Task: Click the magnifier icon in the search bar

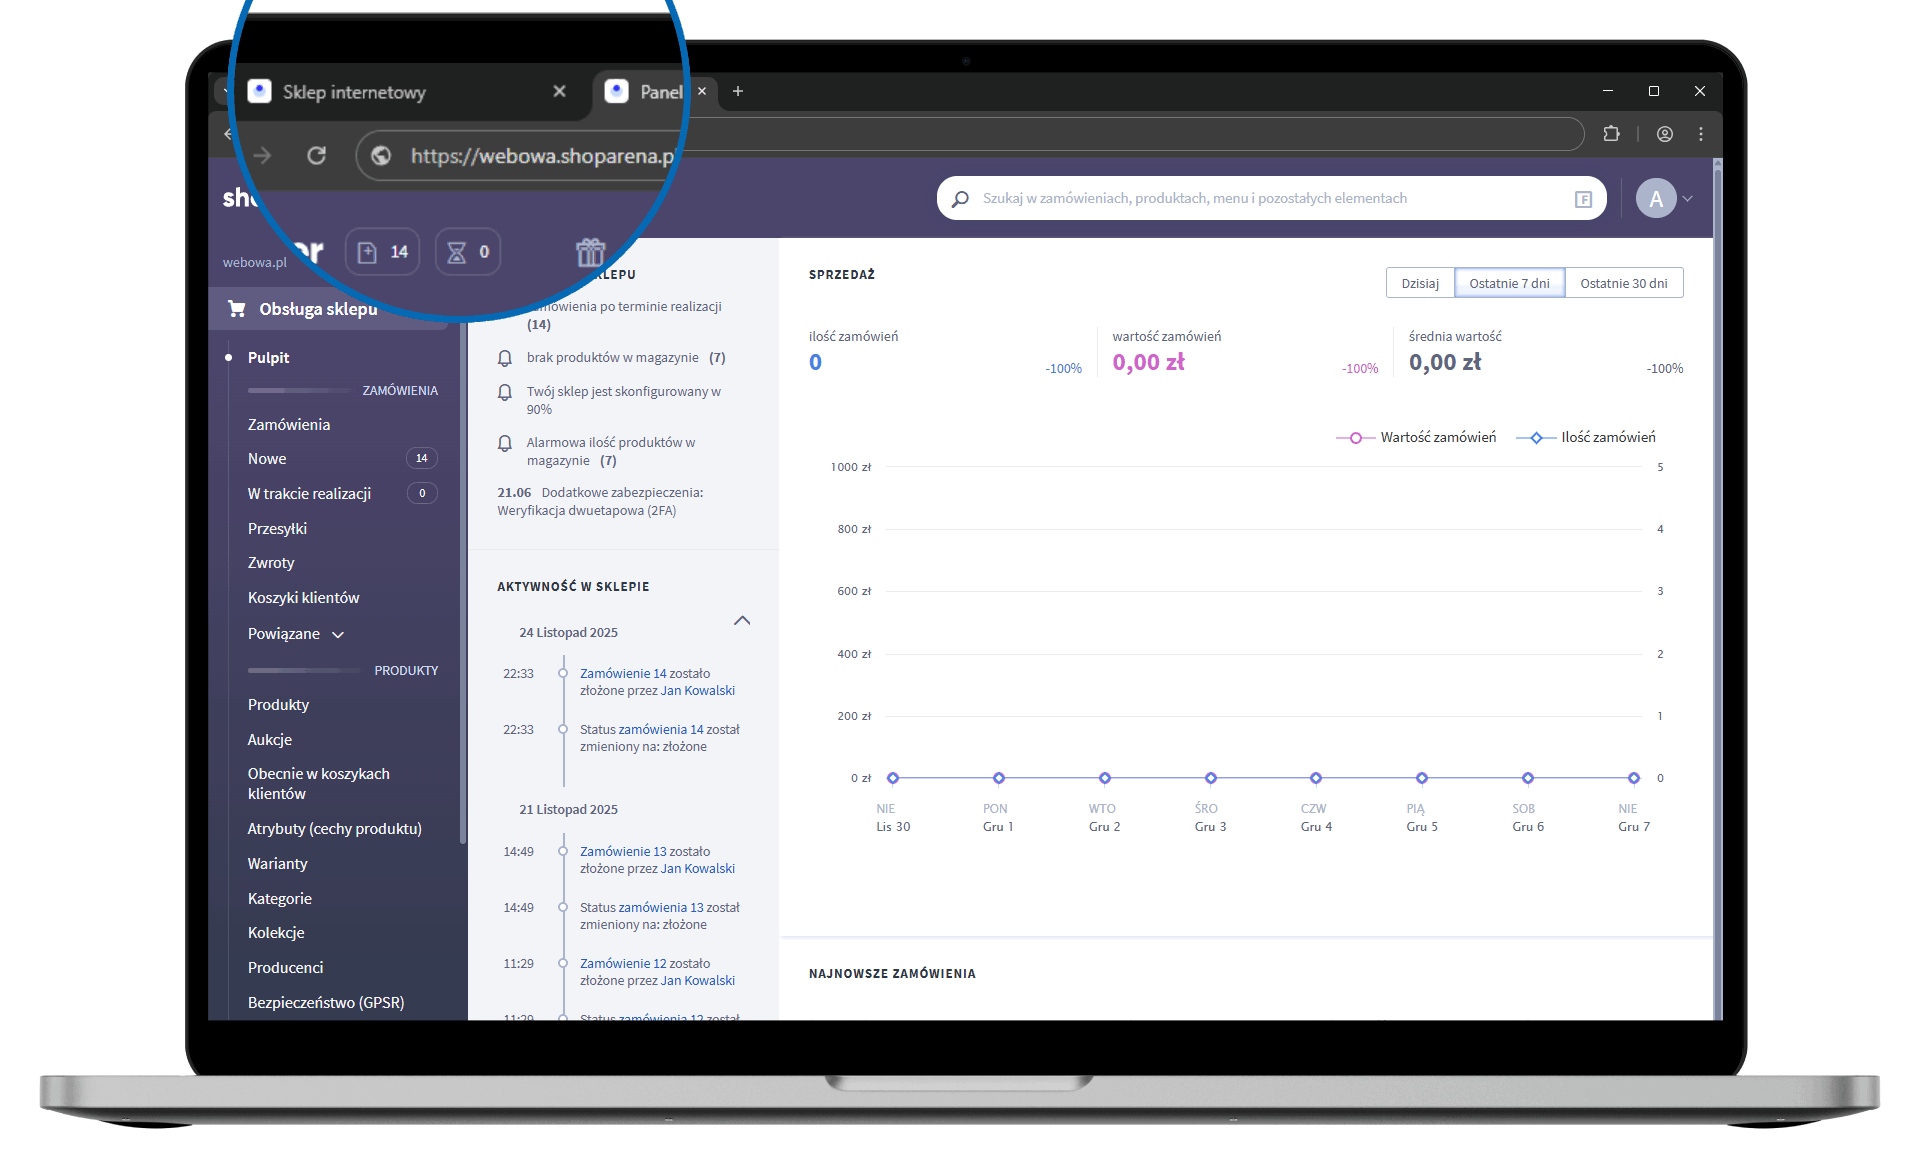Action: pos(960,199)
